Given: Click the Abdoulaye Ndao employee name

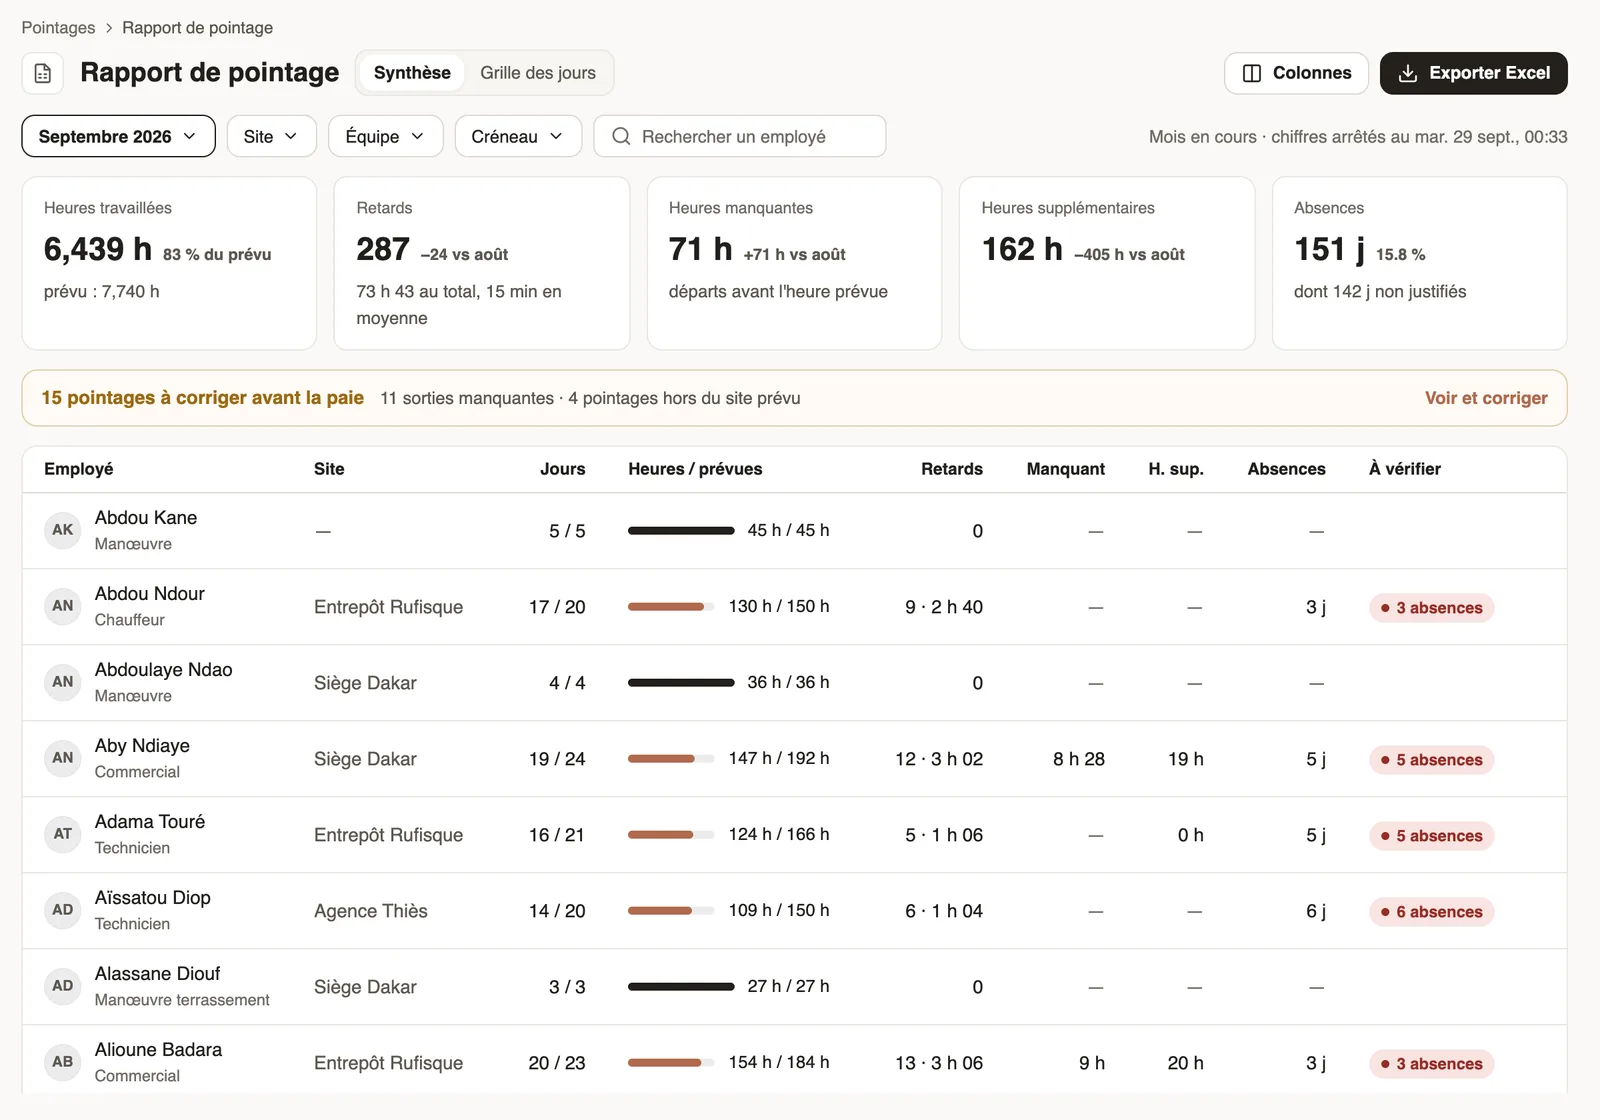Looking at the screenshot, I should pos(164,670).
